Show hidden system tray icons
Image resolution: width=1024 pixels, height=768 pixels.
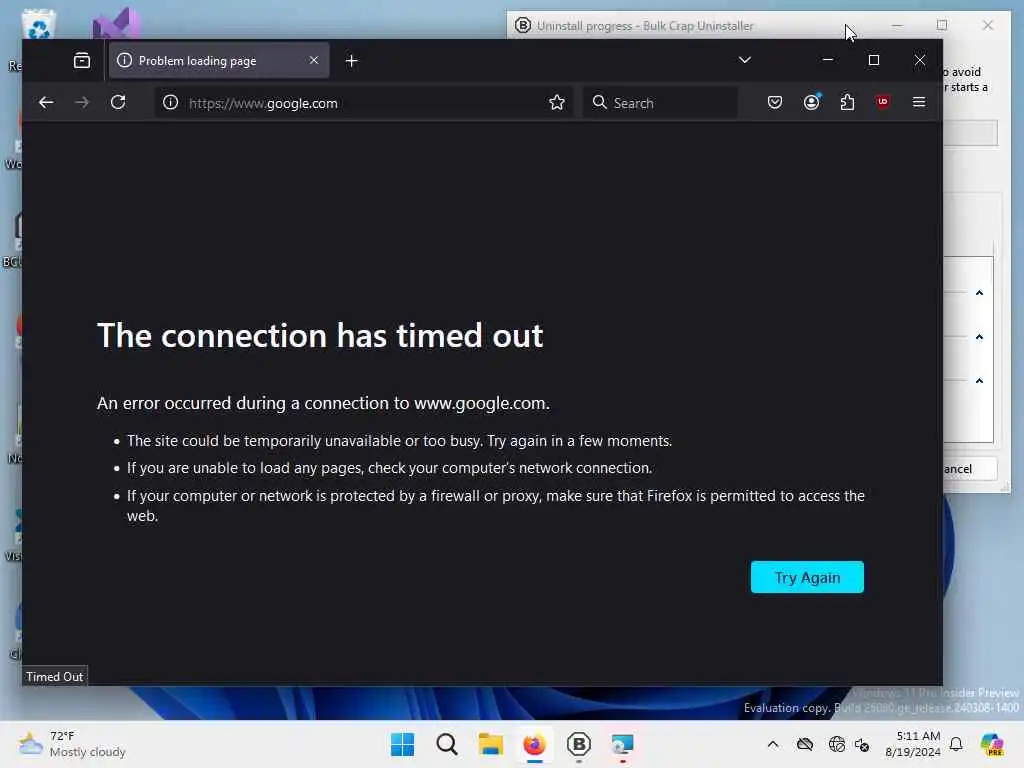(x=773, y=744)
